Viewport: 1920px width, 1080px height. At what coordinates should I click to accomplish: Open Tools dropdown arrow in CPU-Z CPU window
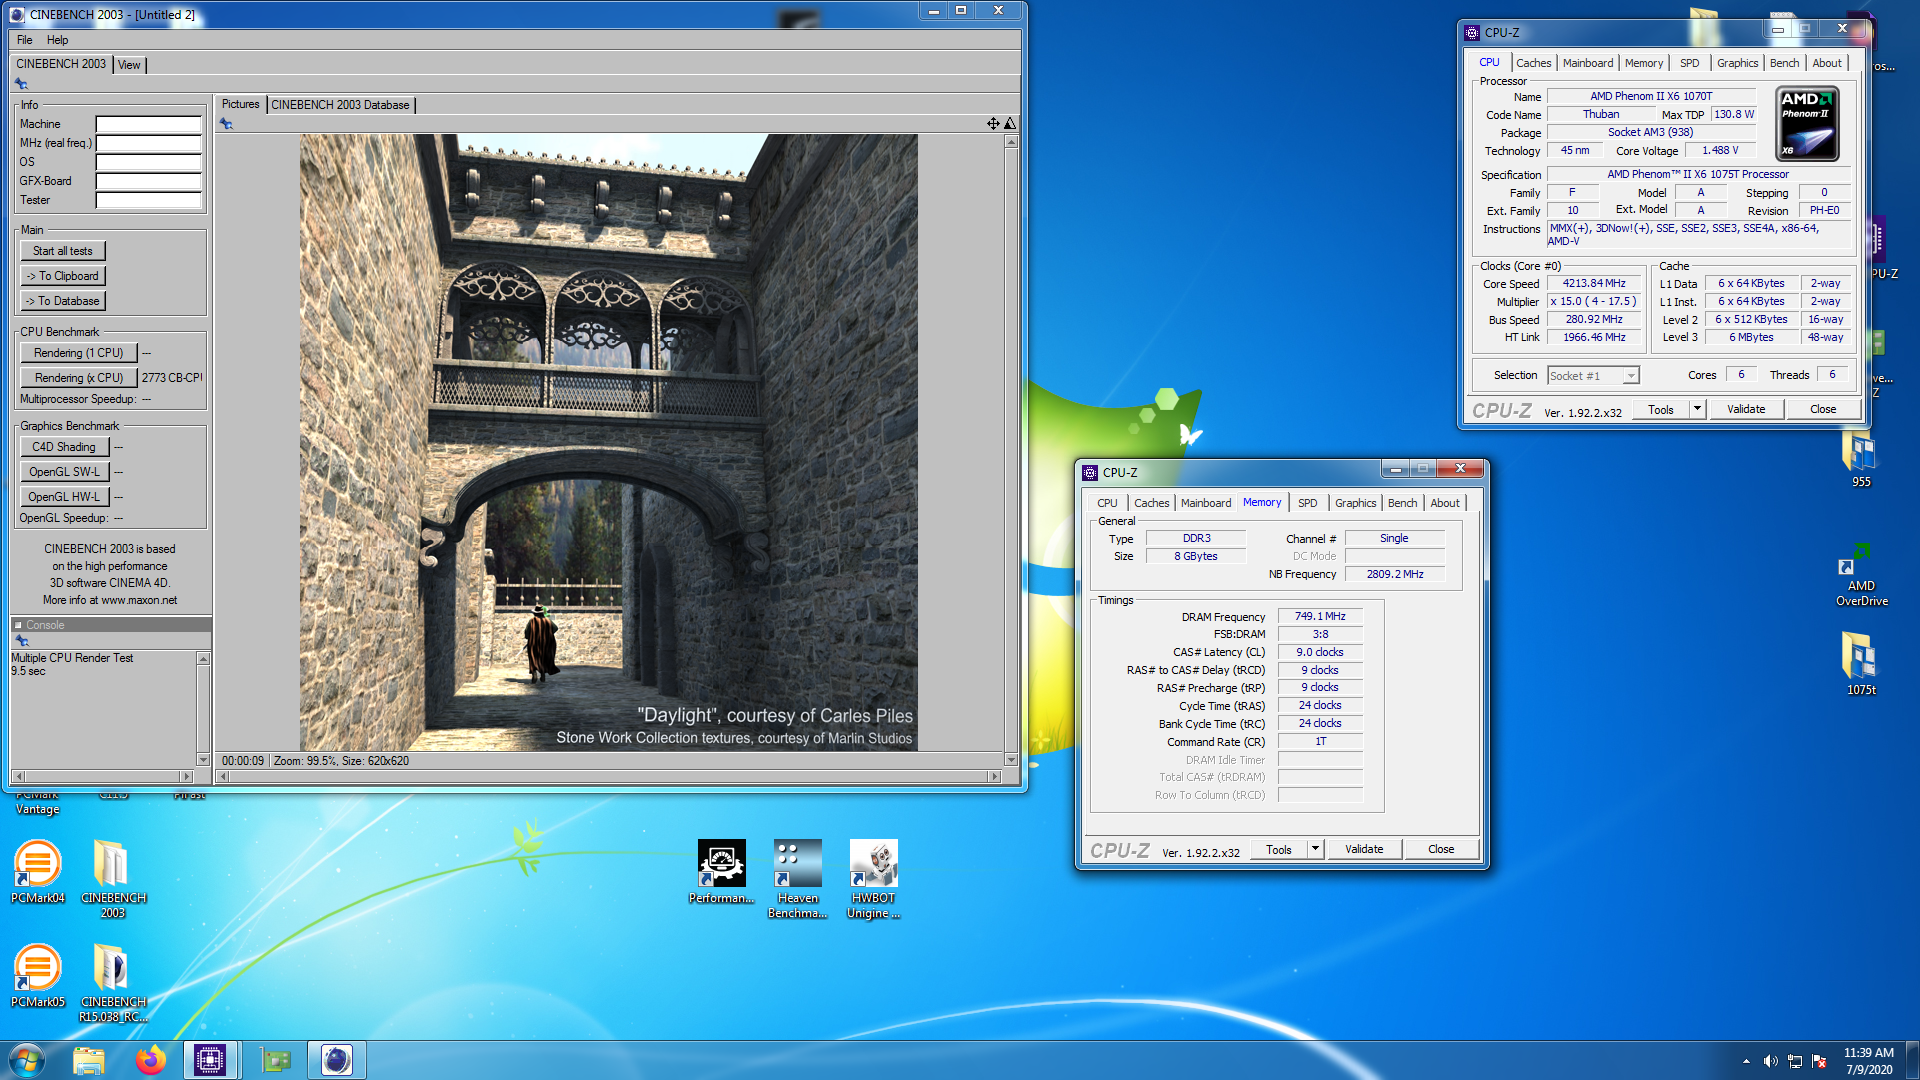(x=1697, y=409)
